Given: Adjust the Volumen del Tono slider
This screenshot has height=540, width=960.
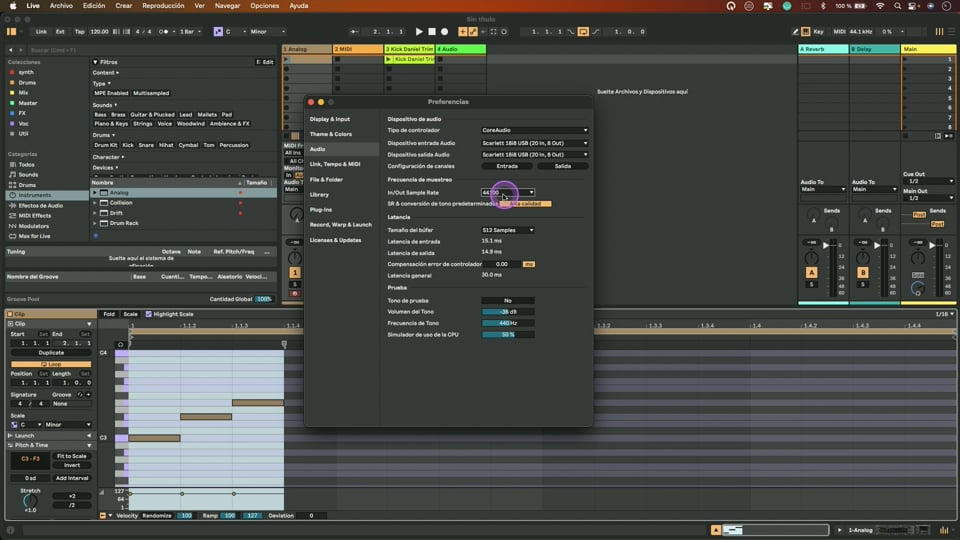Looking at the screenshot, I should [508, 312].
